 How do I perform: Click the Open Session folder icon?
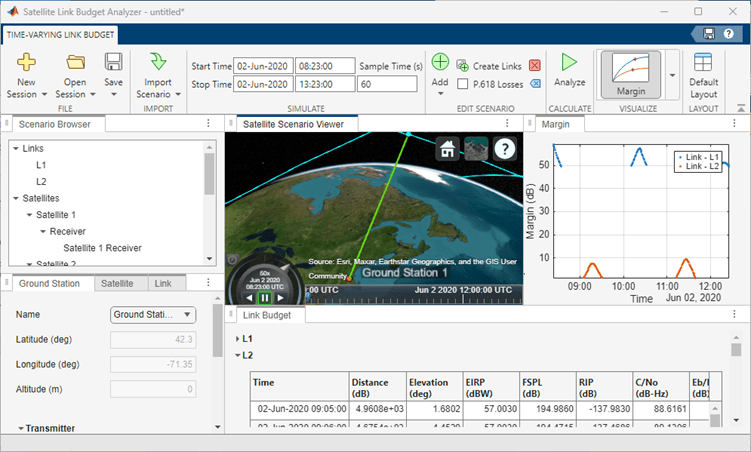[x=75, y=62]
